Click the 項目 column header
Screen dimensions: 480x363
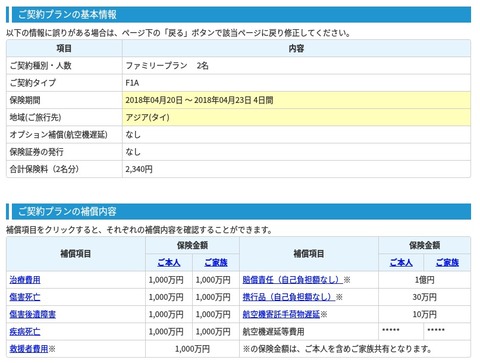click(x=64, y=49)
